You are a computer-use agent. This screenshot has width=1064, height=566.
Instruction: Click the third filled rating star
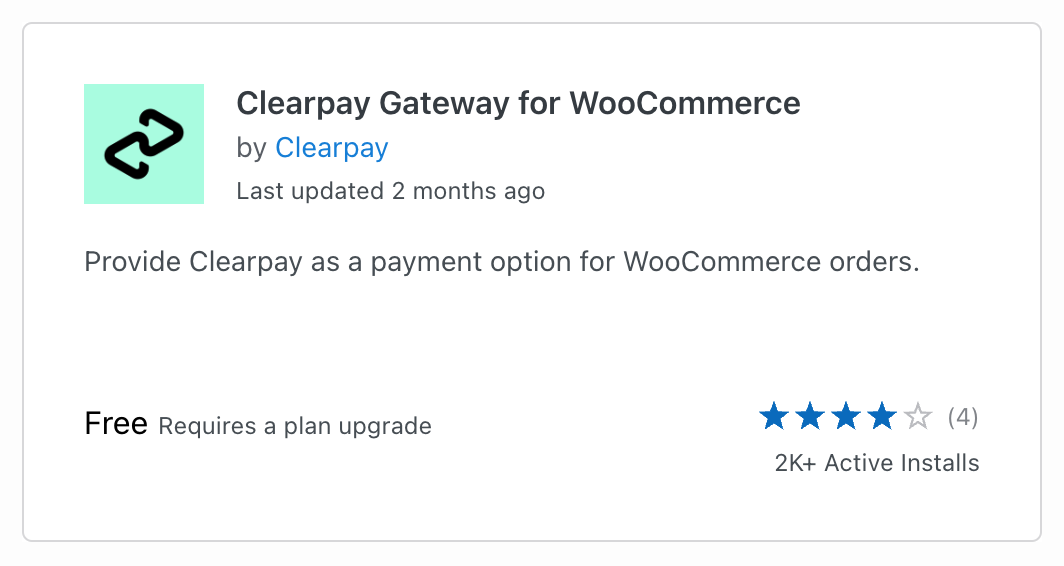(846, 416)
